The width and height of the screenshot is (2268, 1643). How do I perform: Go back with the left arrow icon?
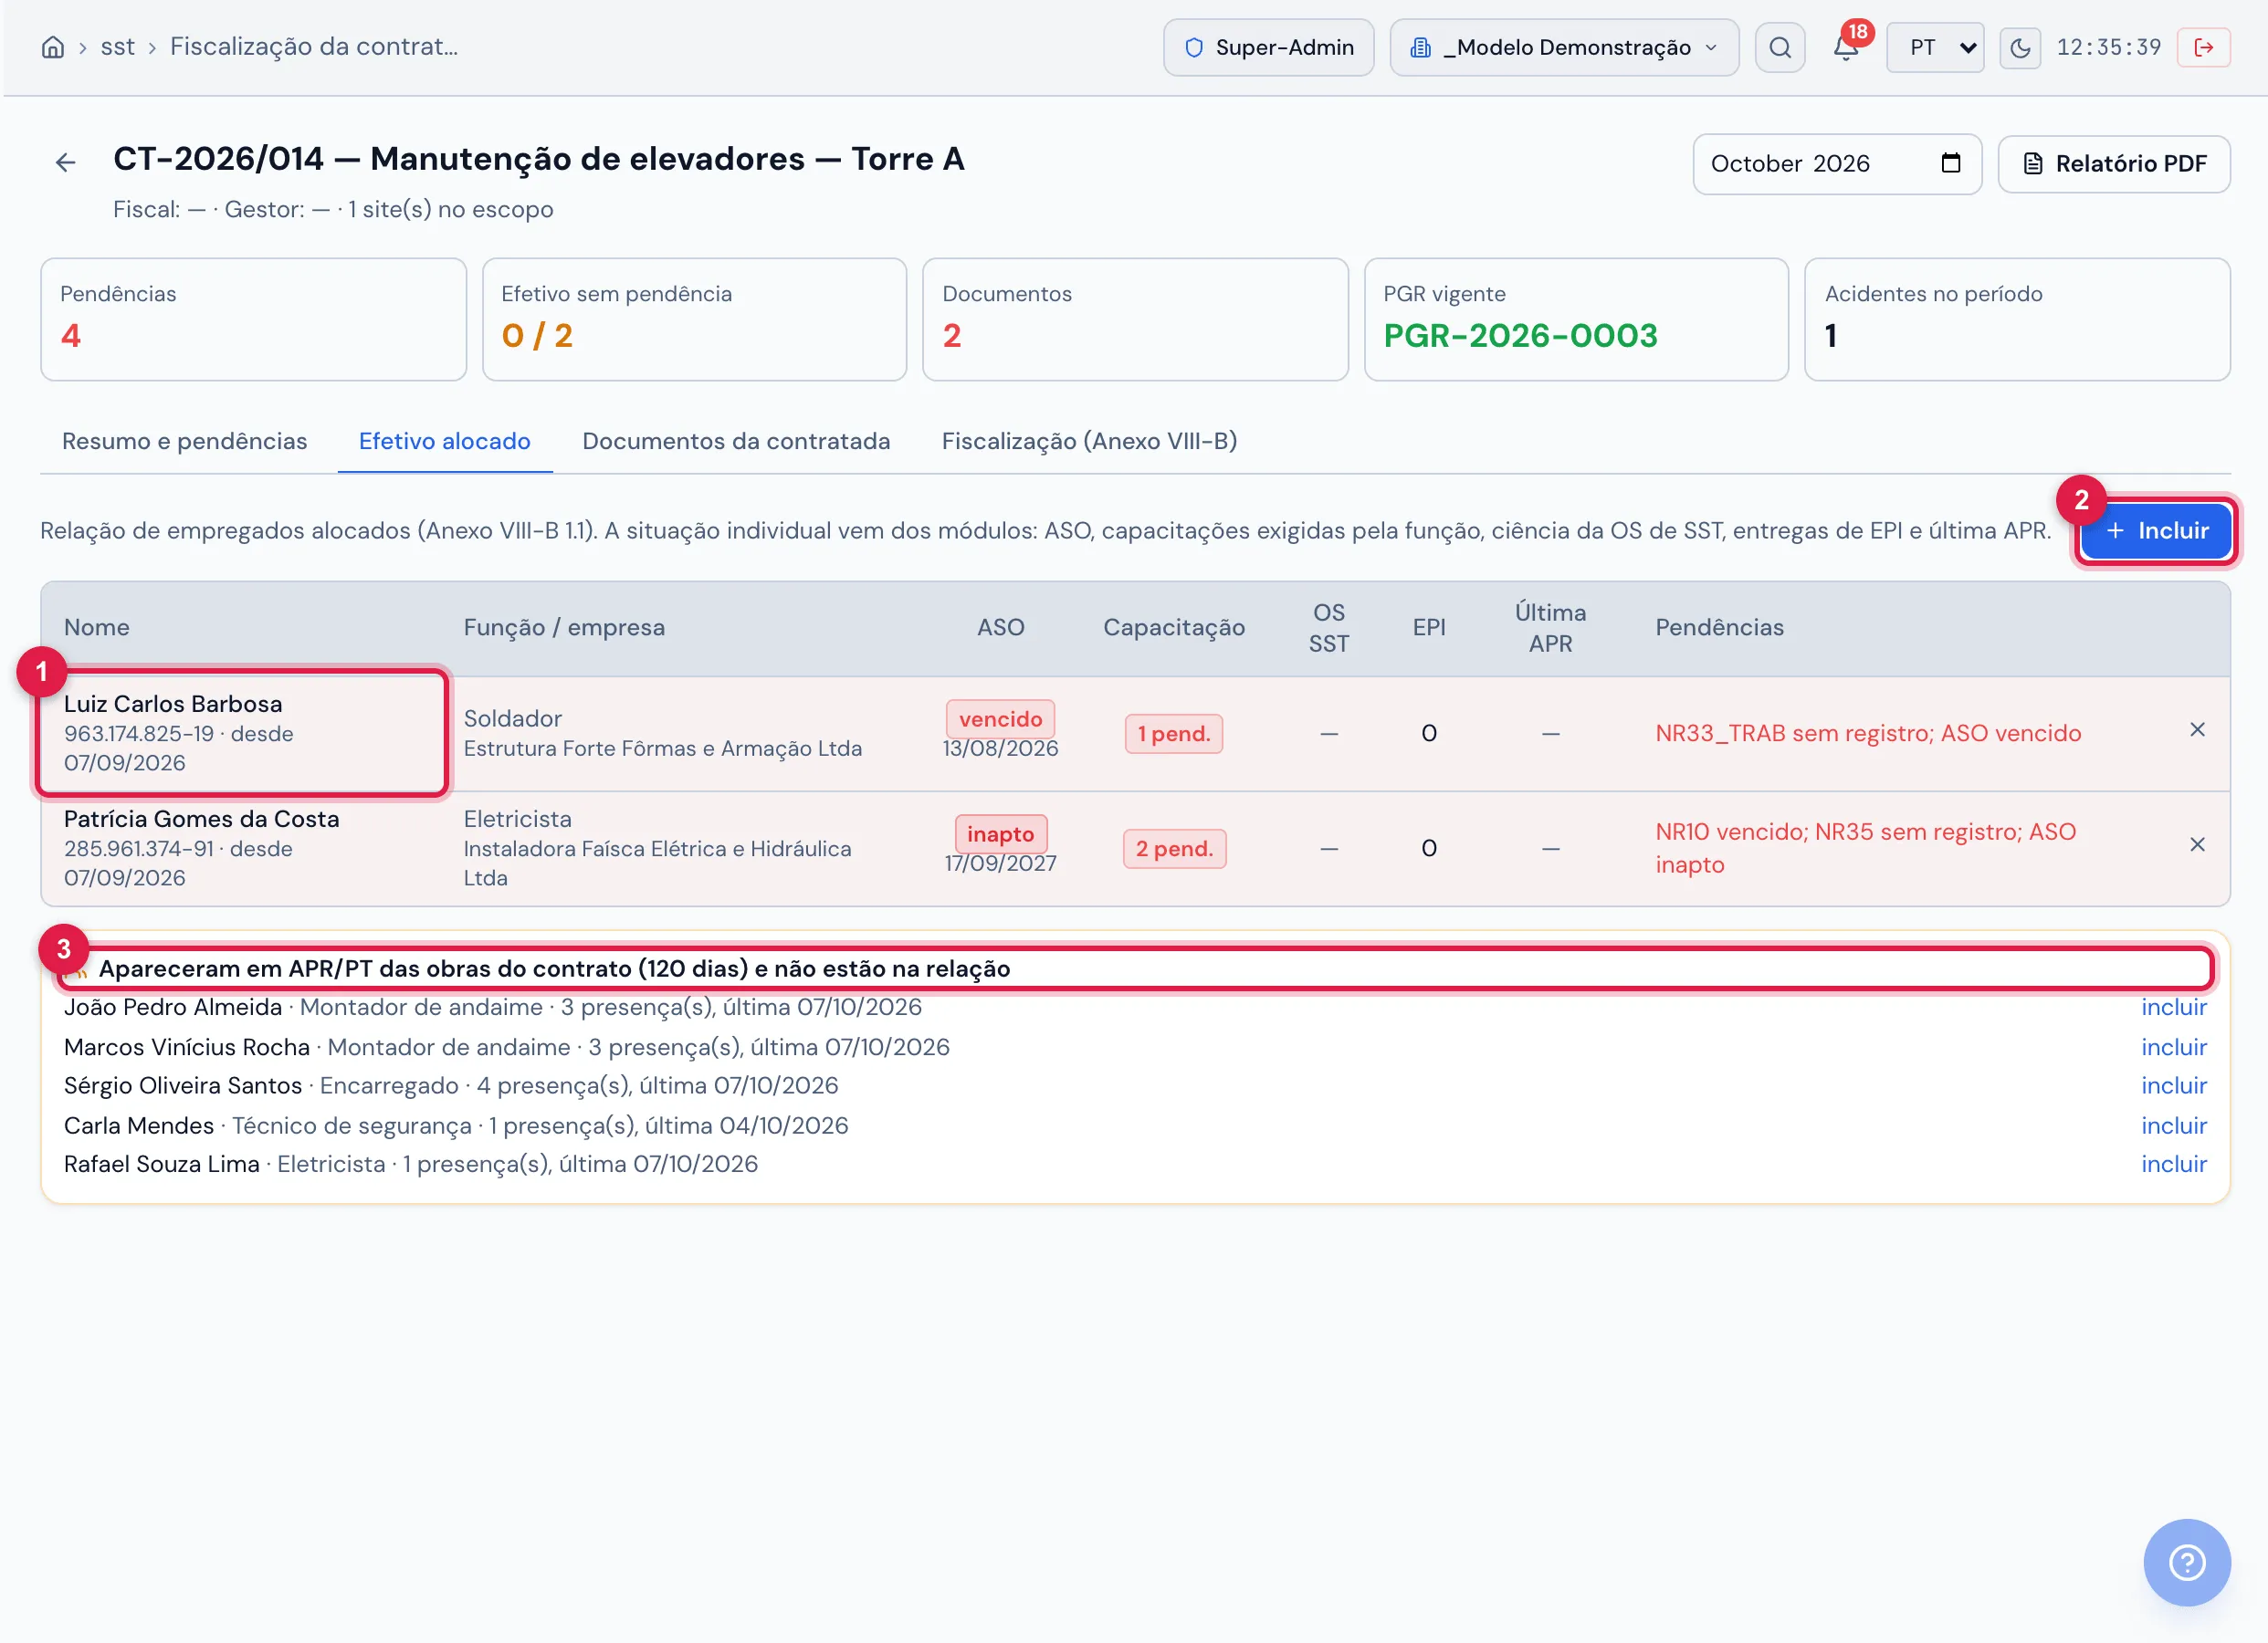pyautogui.click(x=66, y=162)
